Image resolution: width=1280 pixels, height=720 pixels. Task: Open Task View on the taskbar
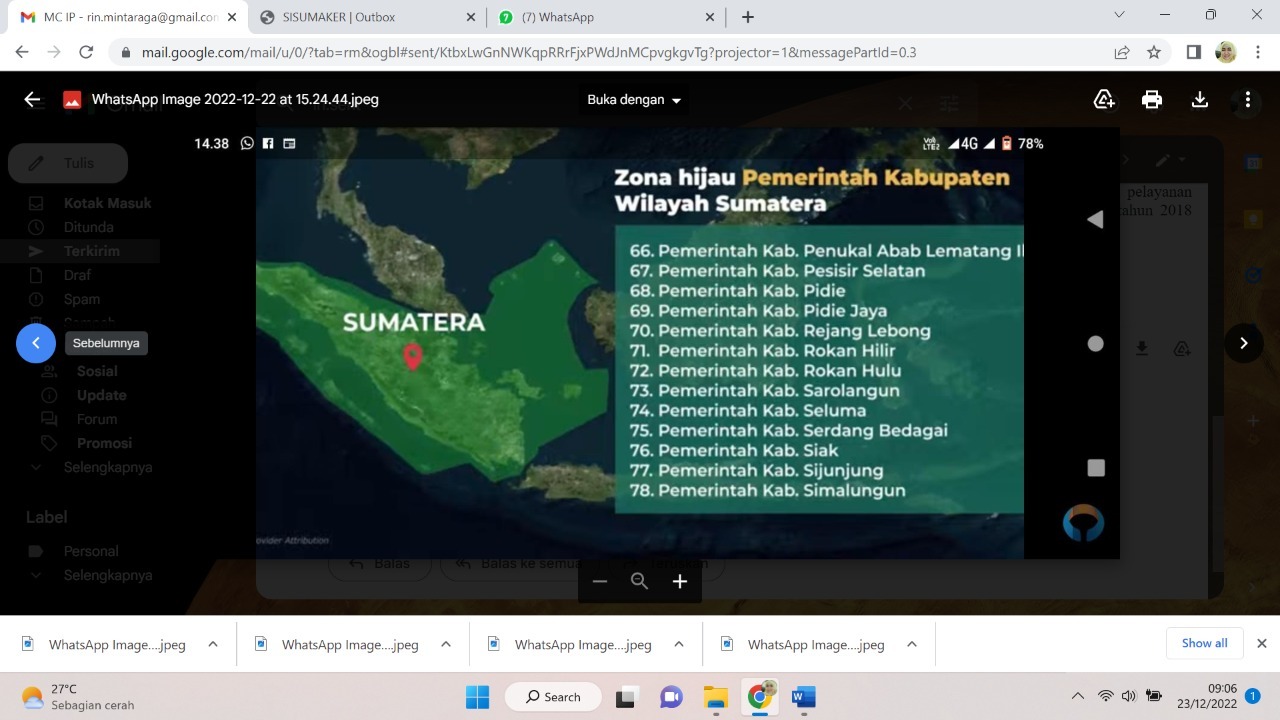(x=627, y=697)
